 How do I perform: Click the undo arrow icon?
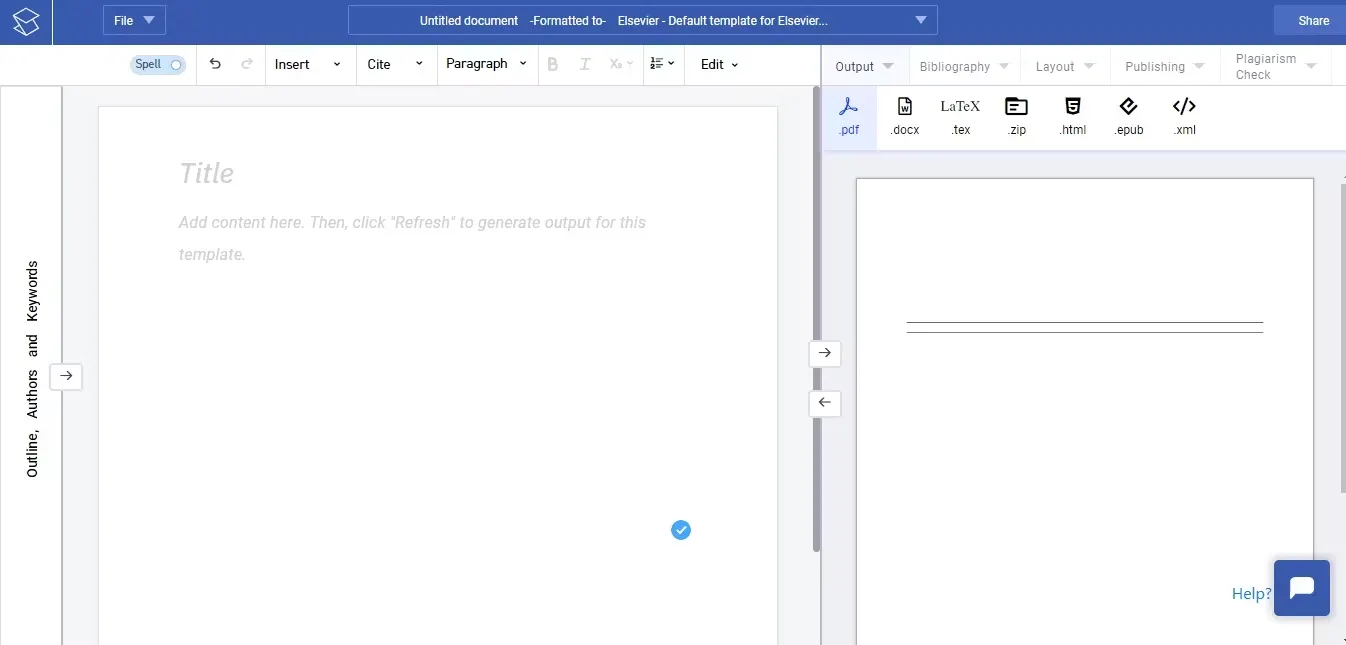215,64
